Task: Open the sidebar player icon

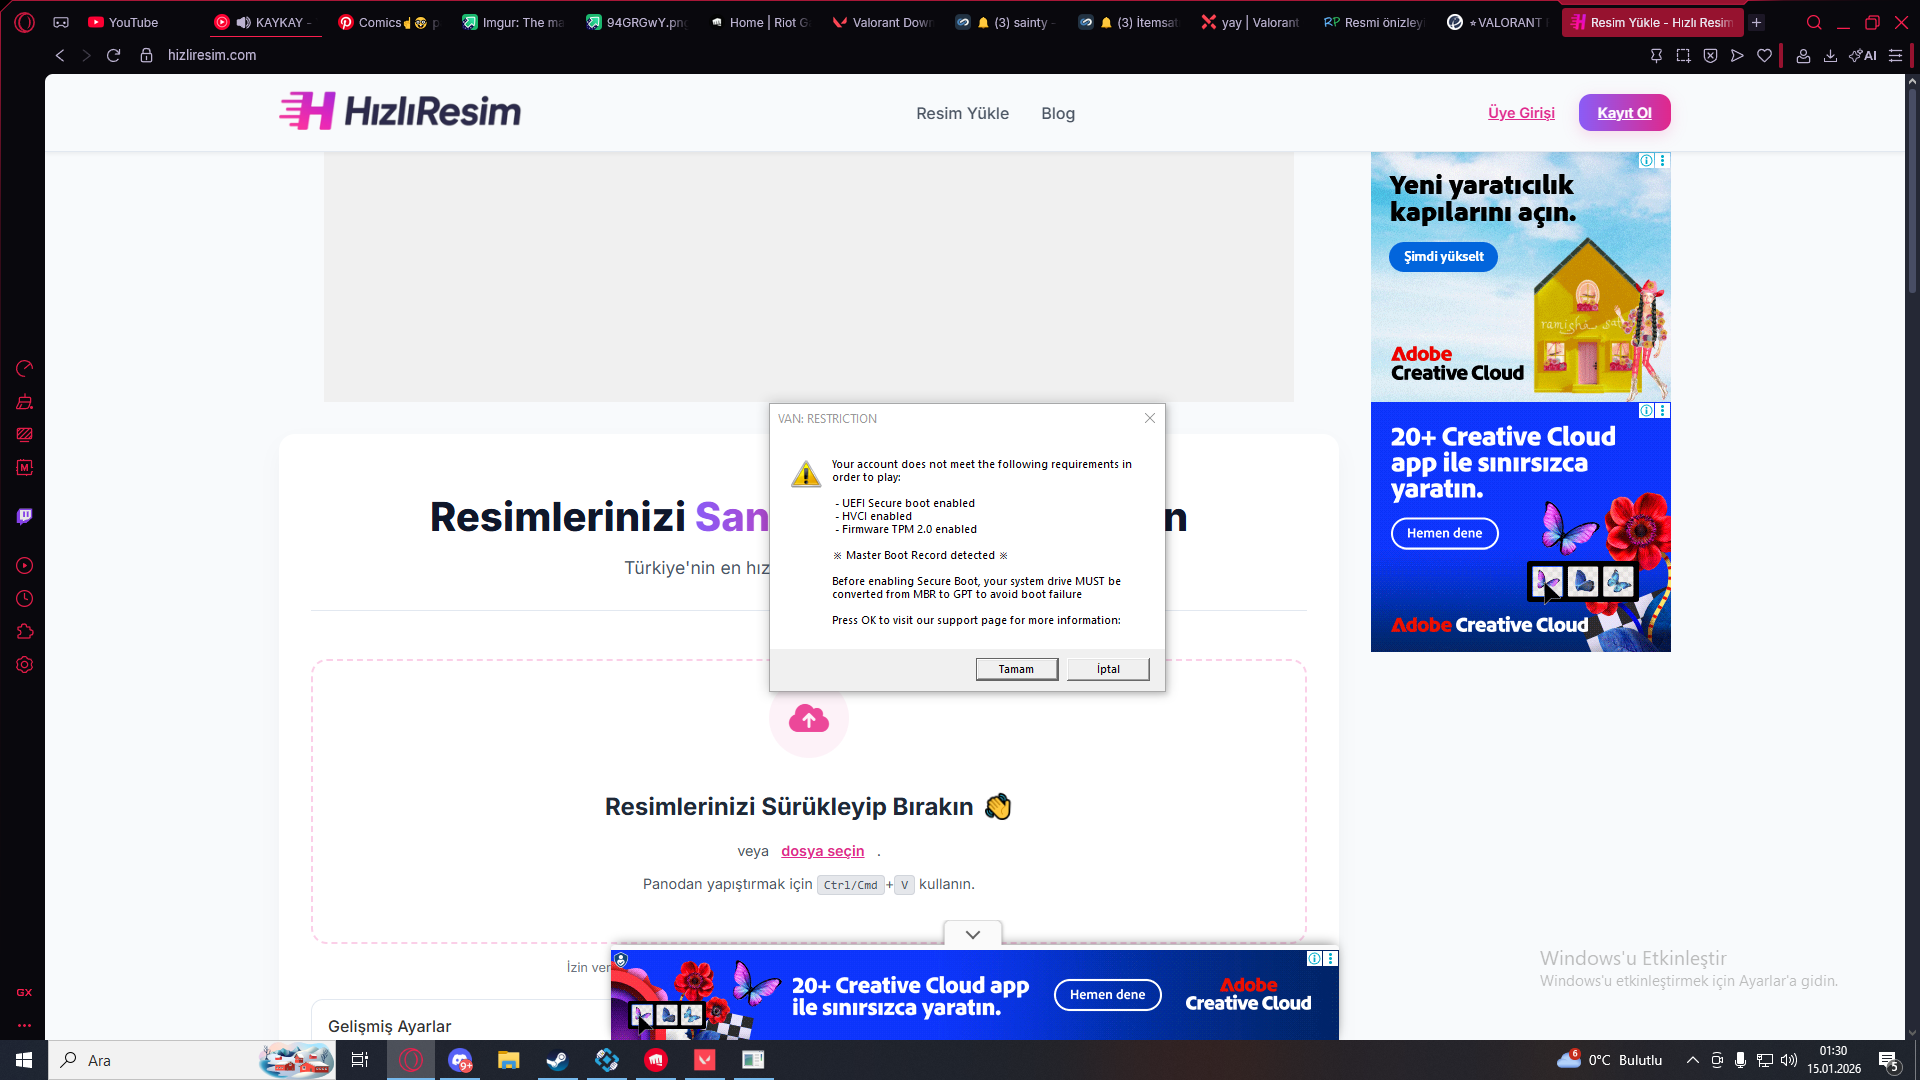Action: coord(25,566)
